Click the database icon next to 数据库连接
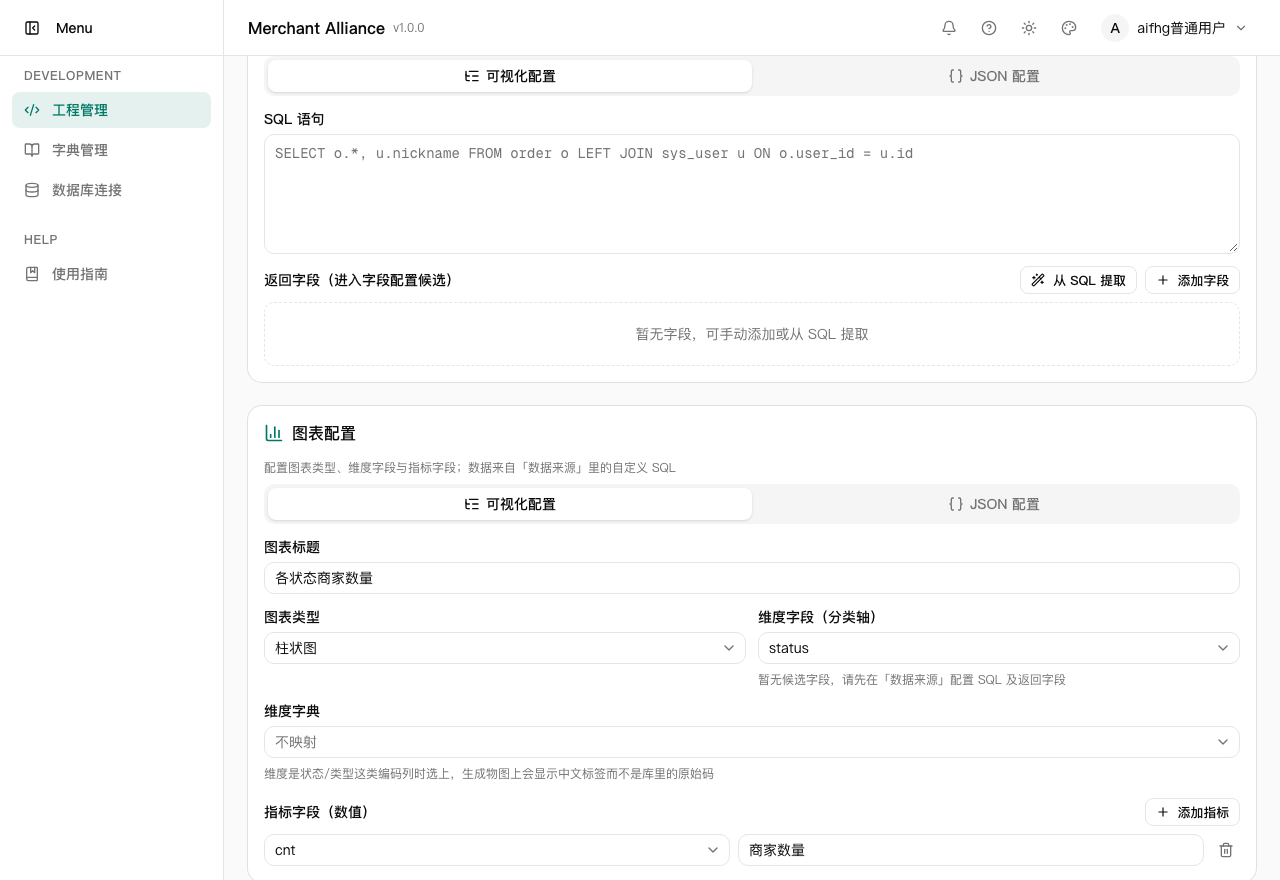Viewport: 1280px width, 880px height. [32, 190]
